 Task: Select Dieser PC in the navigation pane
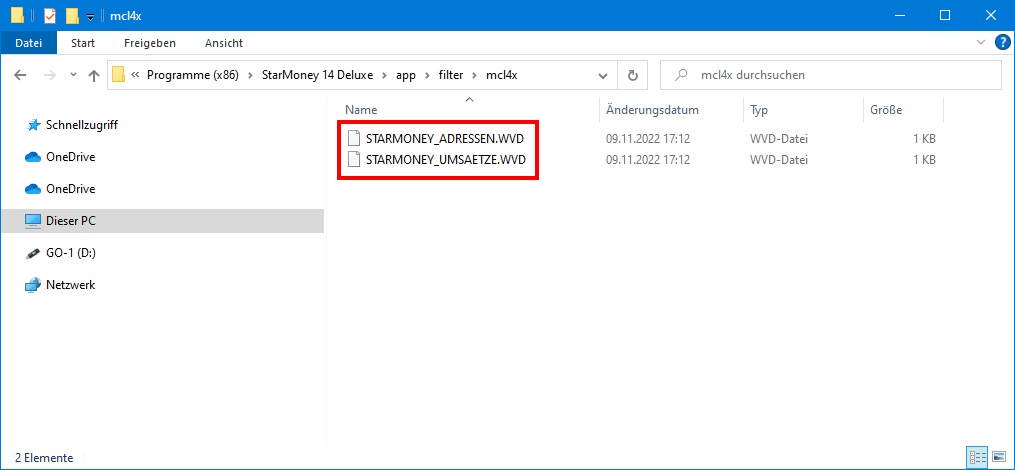(x=71, y=221)
